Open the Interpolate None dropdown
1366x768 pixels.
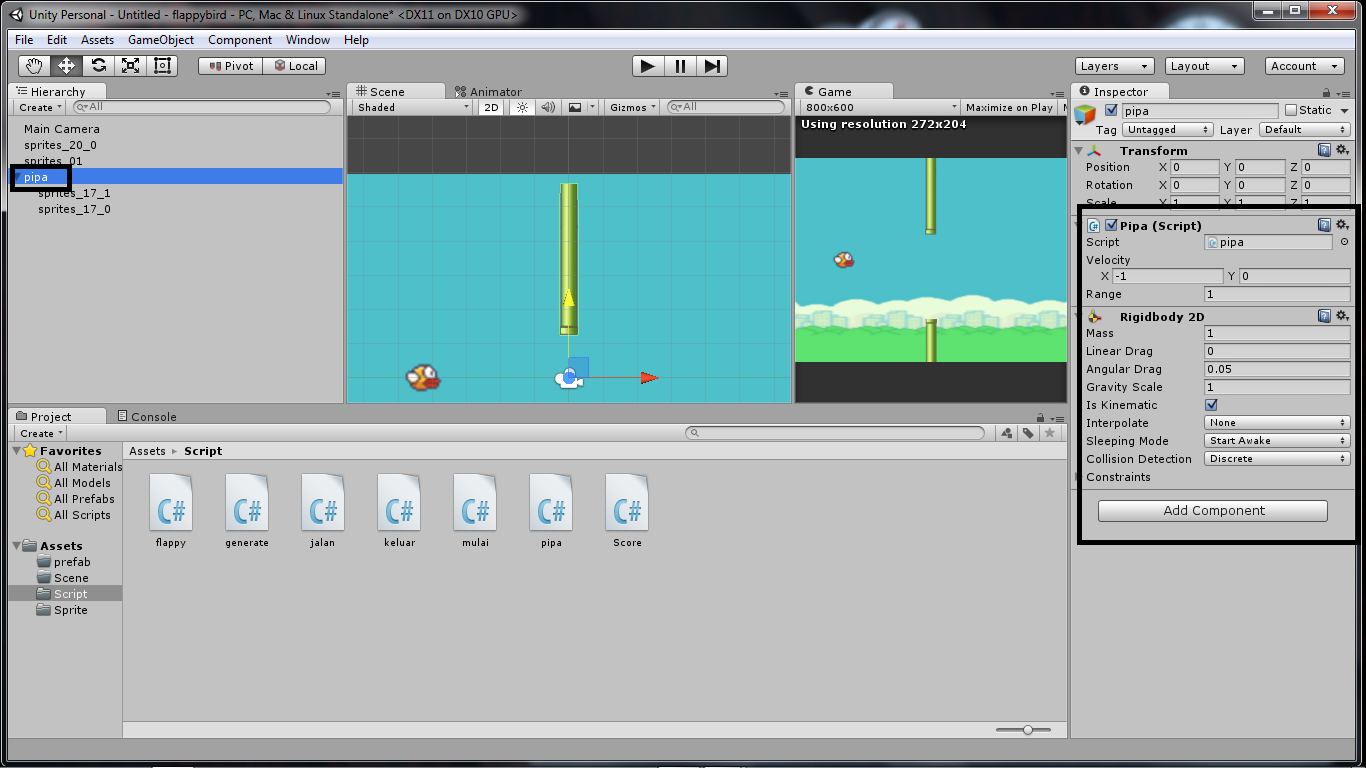coord(1277,423)
